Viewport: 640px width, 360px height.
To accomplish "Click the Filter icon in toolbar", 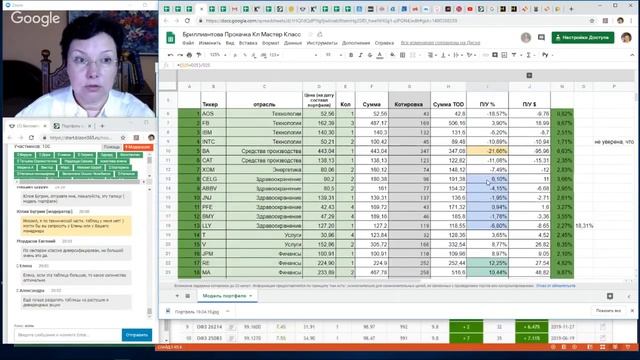I will pyautogui.click(x=514, y=55).
